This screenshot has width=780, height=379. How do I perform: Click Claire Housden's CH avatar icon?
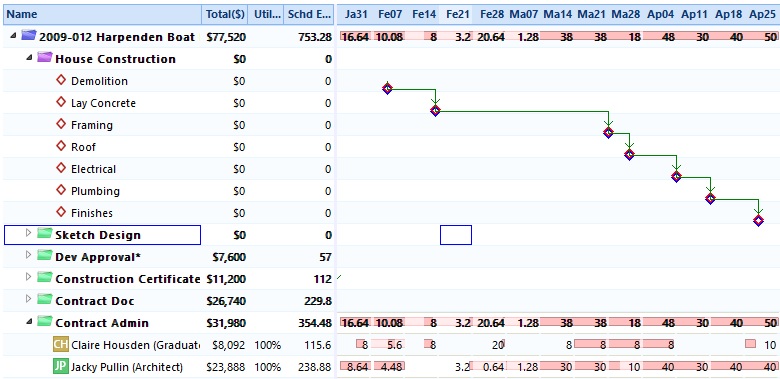pyautogui.click(x=60, y=344)
